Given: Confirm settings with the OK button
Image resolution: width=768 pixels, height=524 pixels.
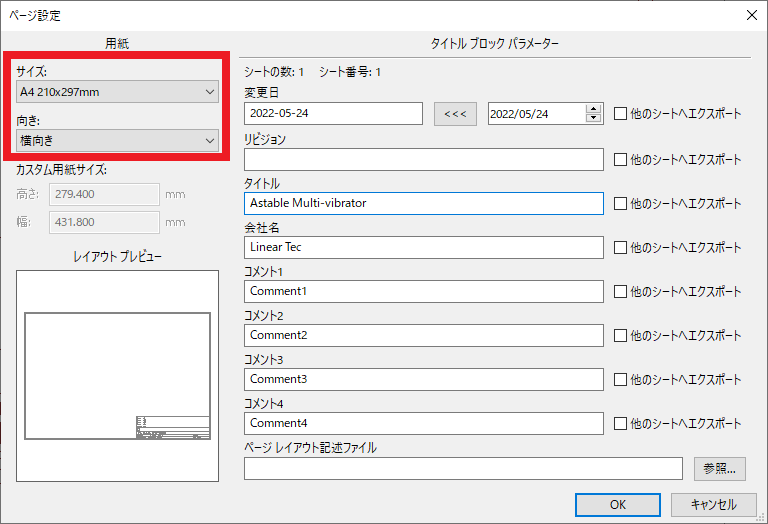Looking at the screenshot, I should pyautogui.click(x=617, y=505).
